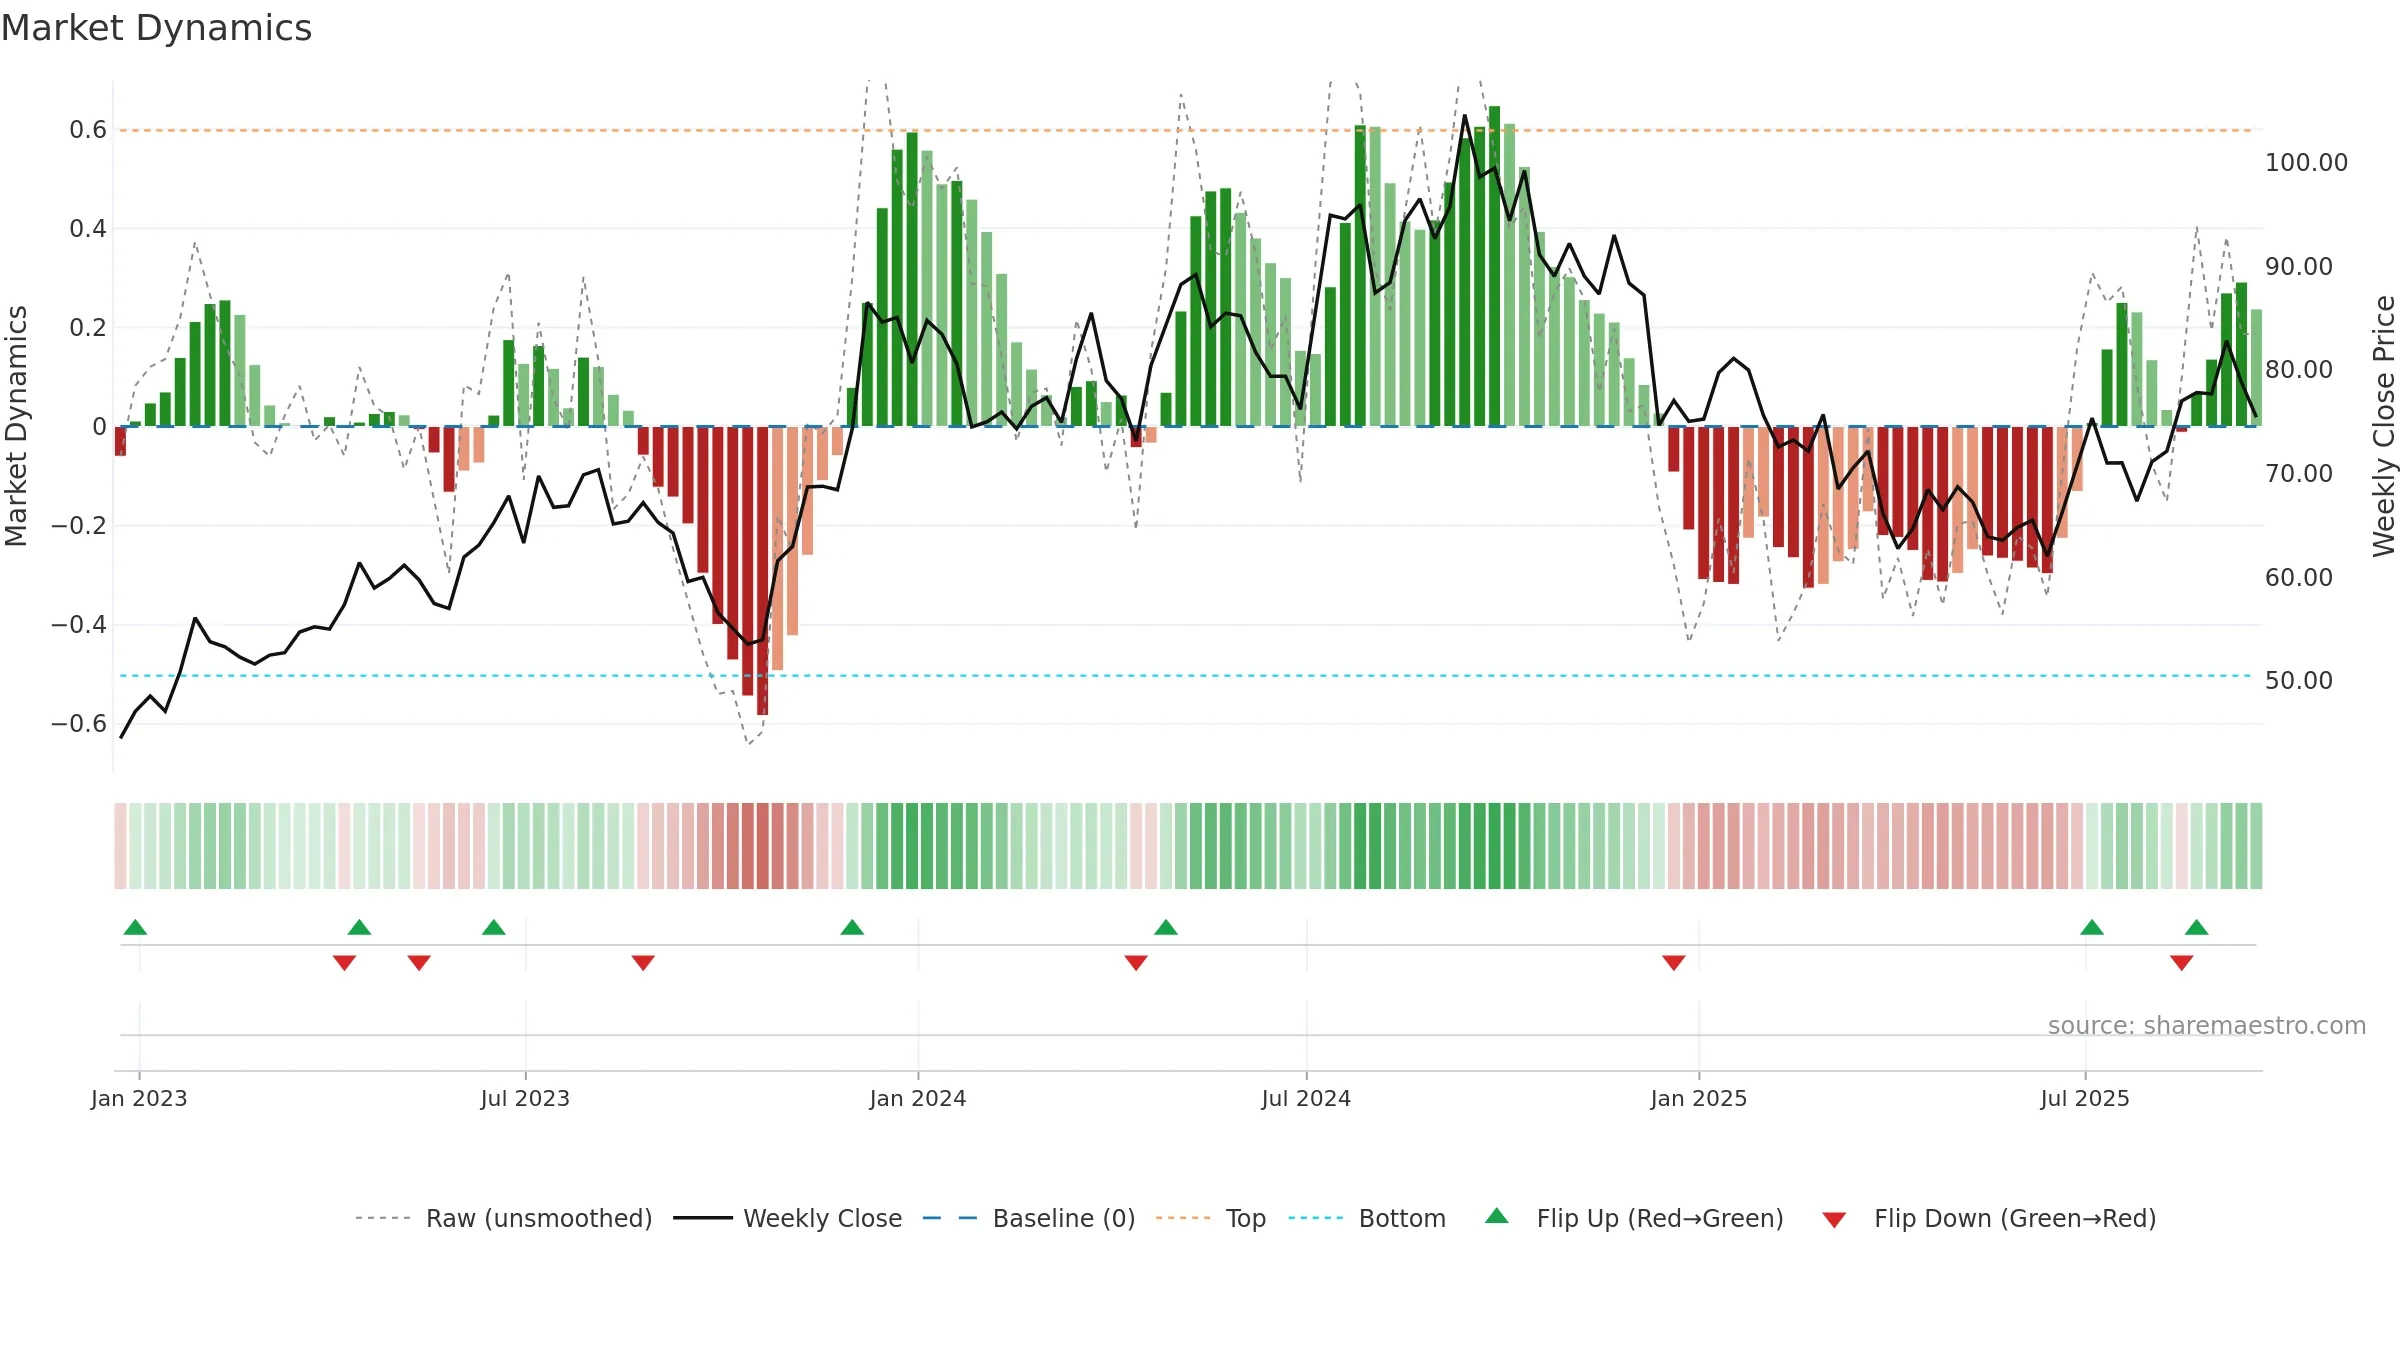This screenshot has height=1350, width=2400.
Task: Click the green flip-up triangle at Jan 2023
Action: tap(135, 927)
